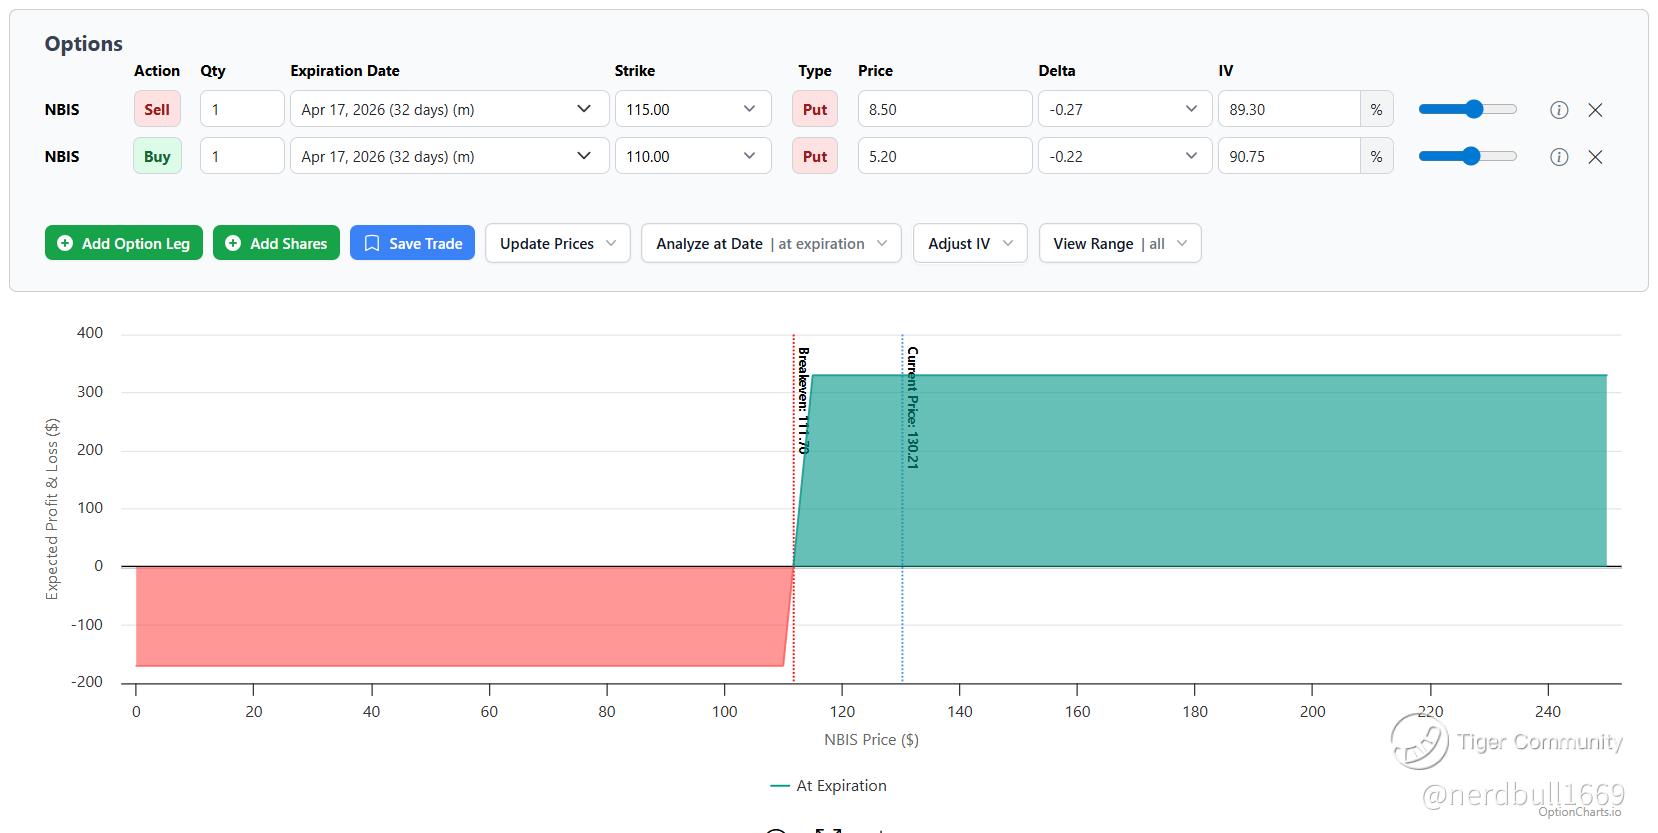Click quantity field of the Buy leg
Screen dimensions: 1658x833
pyautogui.click(x=242, y=156)
